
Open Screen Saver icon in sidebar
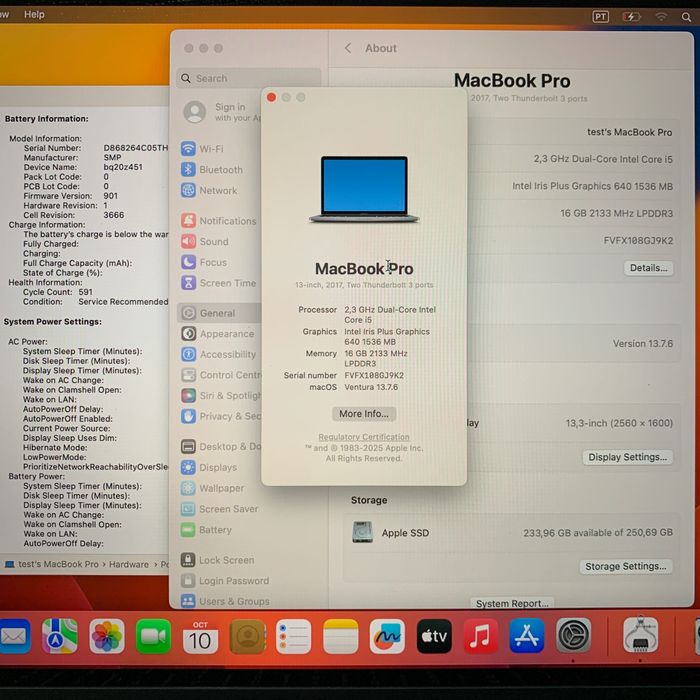pyautogui.click(x=188, y=508)
